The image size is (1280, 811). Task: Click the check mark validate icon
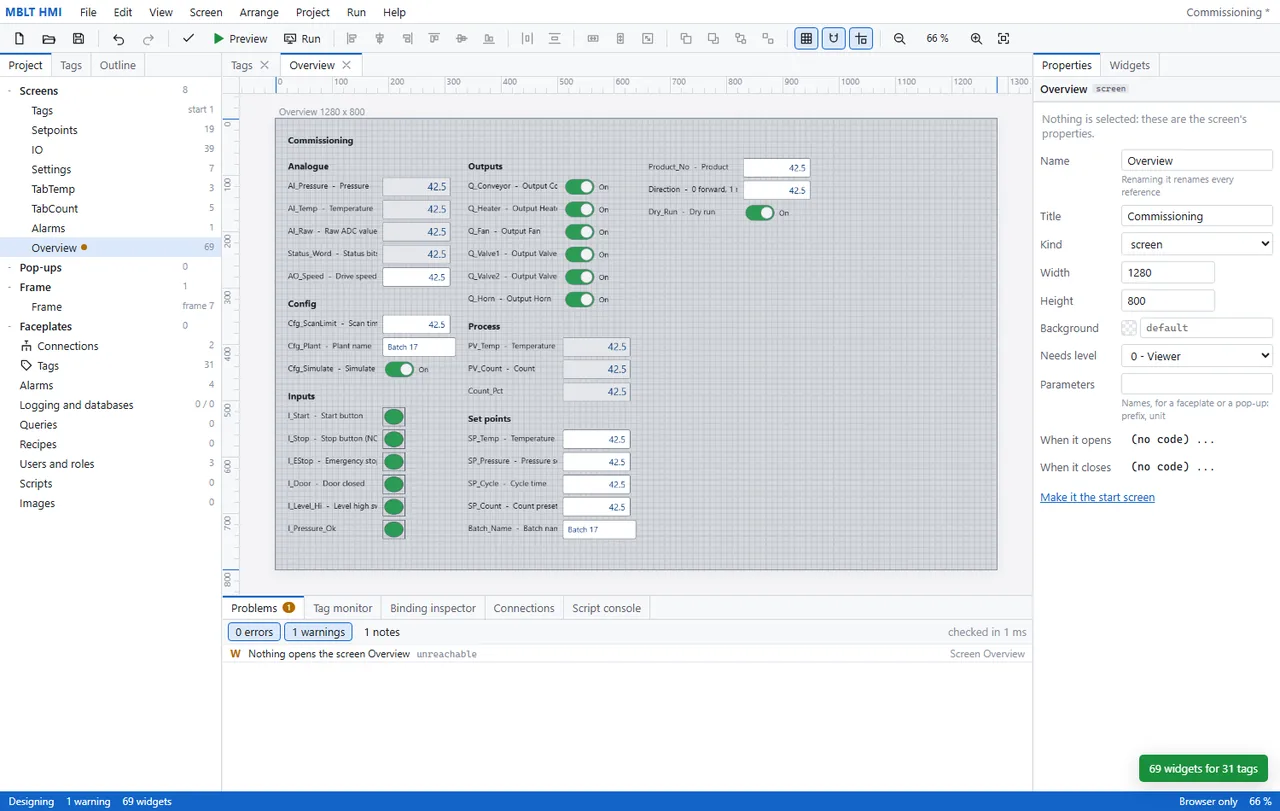click(188, 39)
